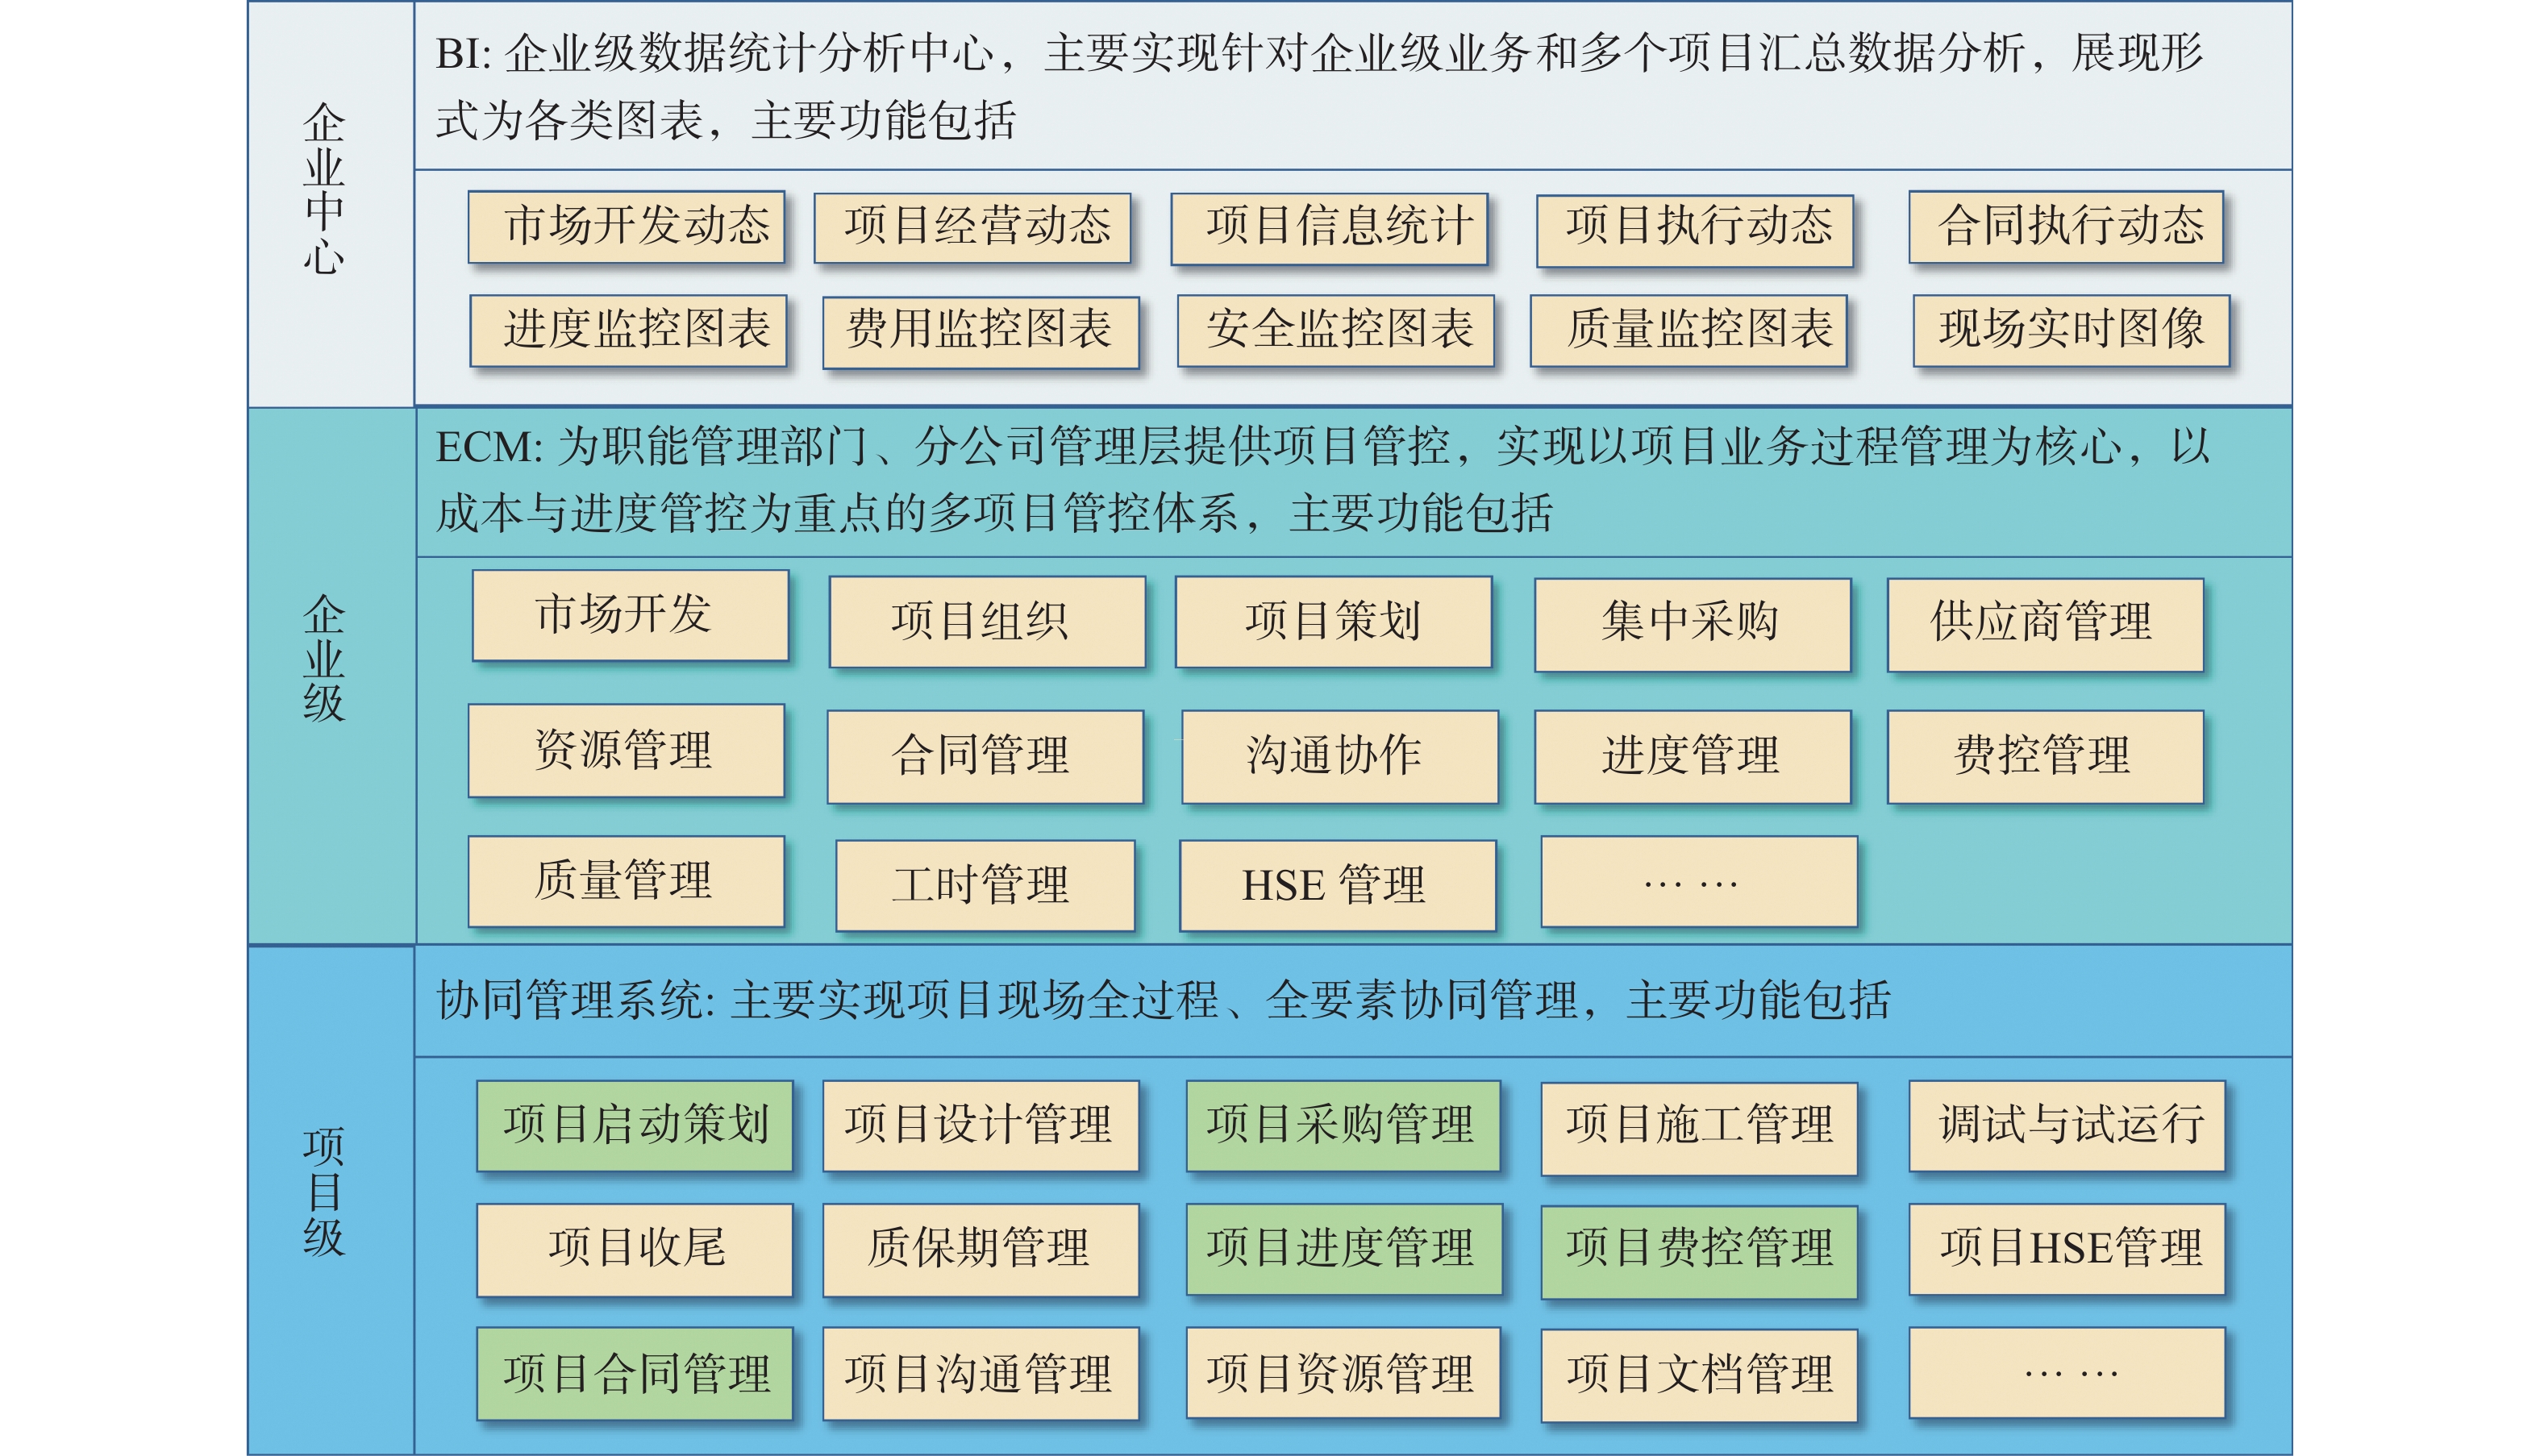This screenshot has height=1456, width=2540.
Task: Open the 项目收尾 box
Action: coord(635,1250)
